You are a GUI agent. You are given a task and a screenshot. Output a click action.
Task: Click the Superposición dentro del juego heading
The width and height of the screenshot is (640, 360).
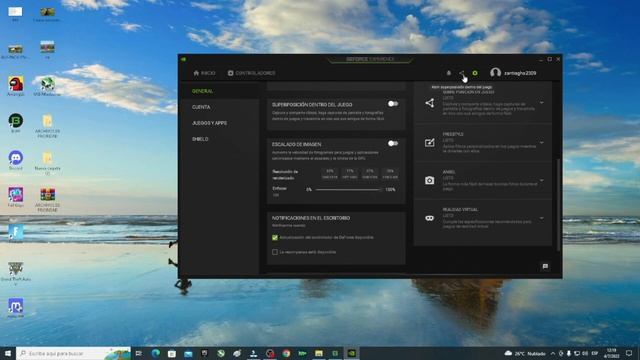click(x=312, y=104)
